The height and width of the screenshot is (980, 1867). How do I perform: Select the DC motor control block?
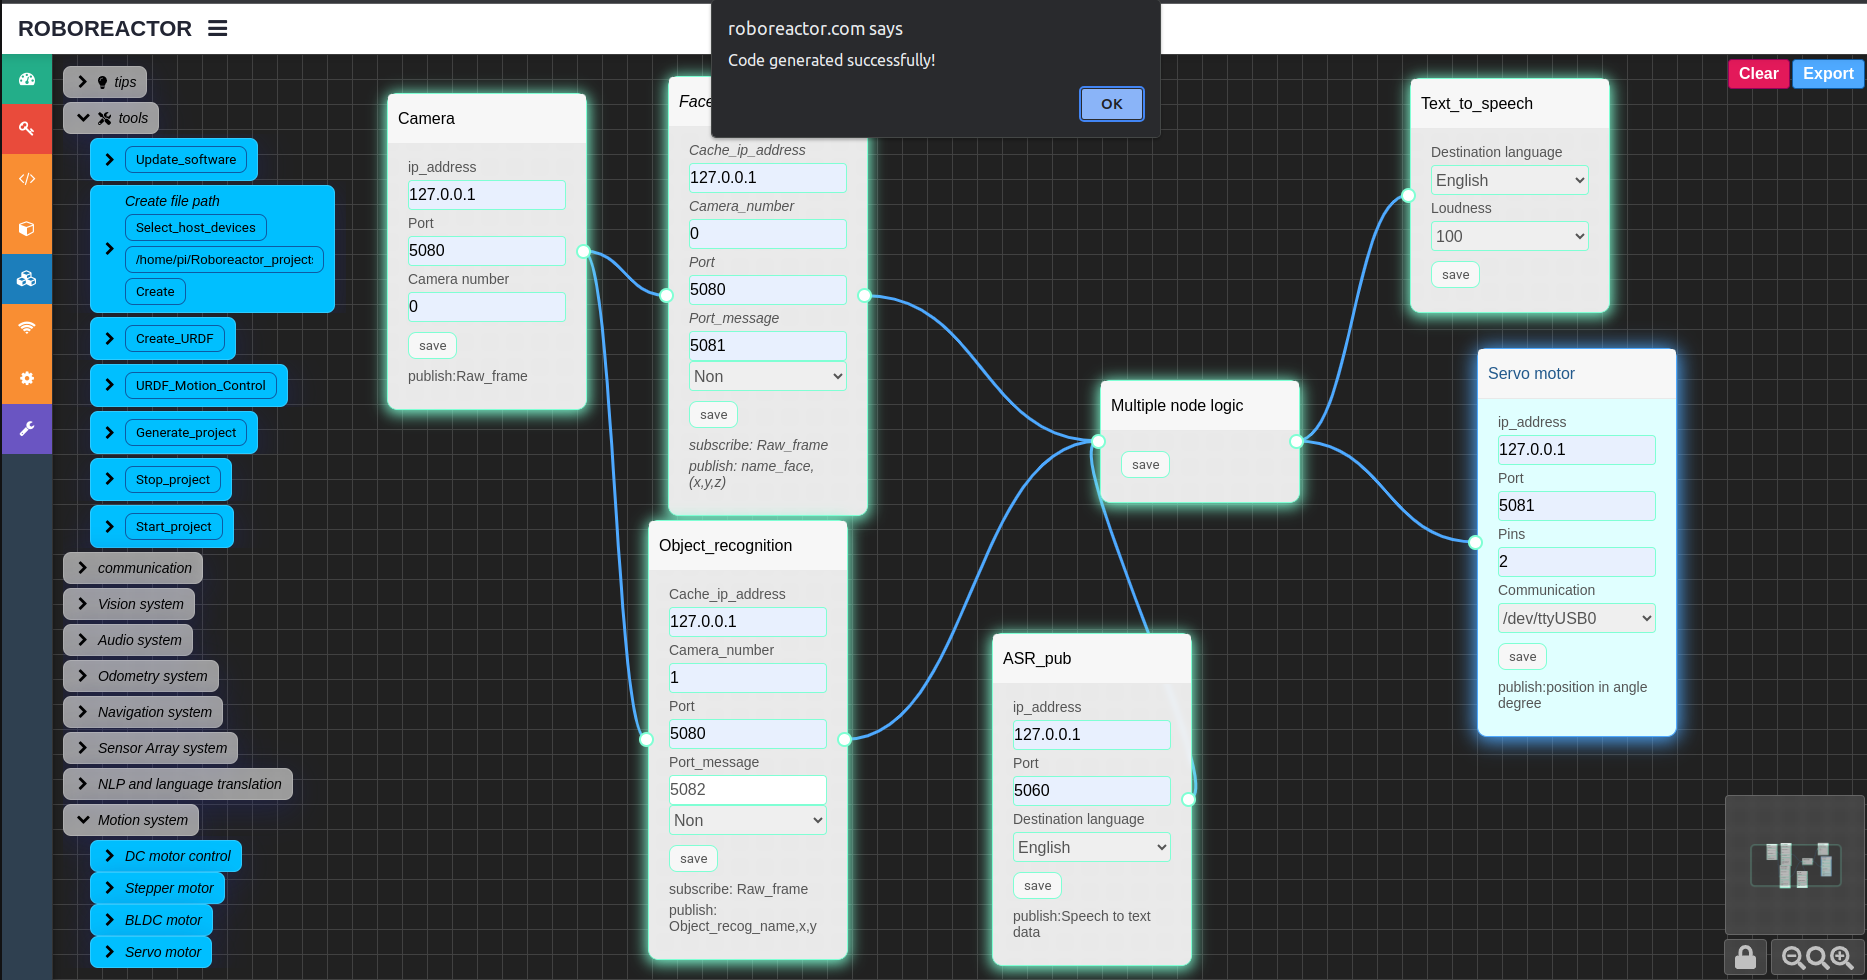pyautogui.click(x=166, y=856)
